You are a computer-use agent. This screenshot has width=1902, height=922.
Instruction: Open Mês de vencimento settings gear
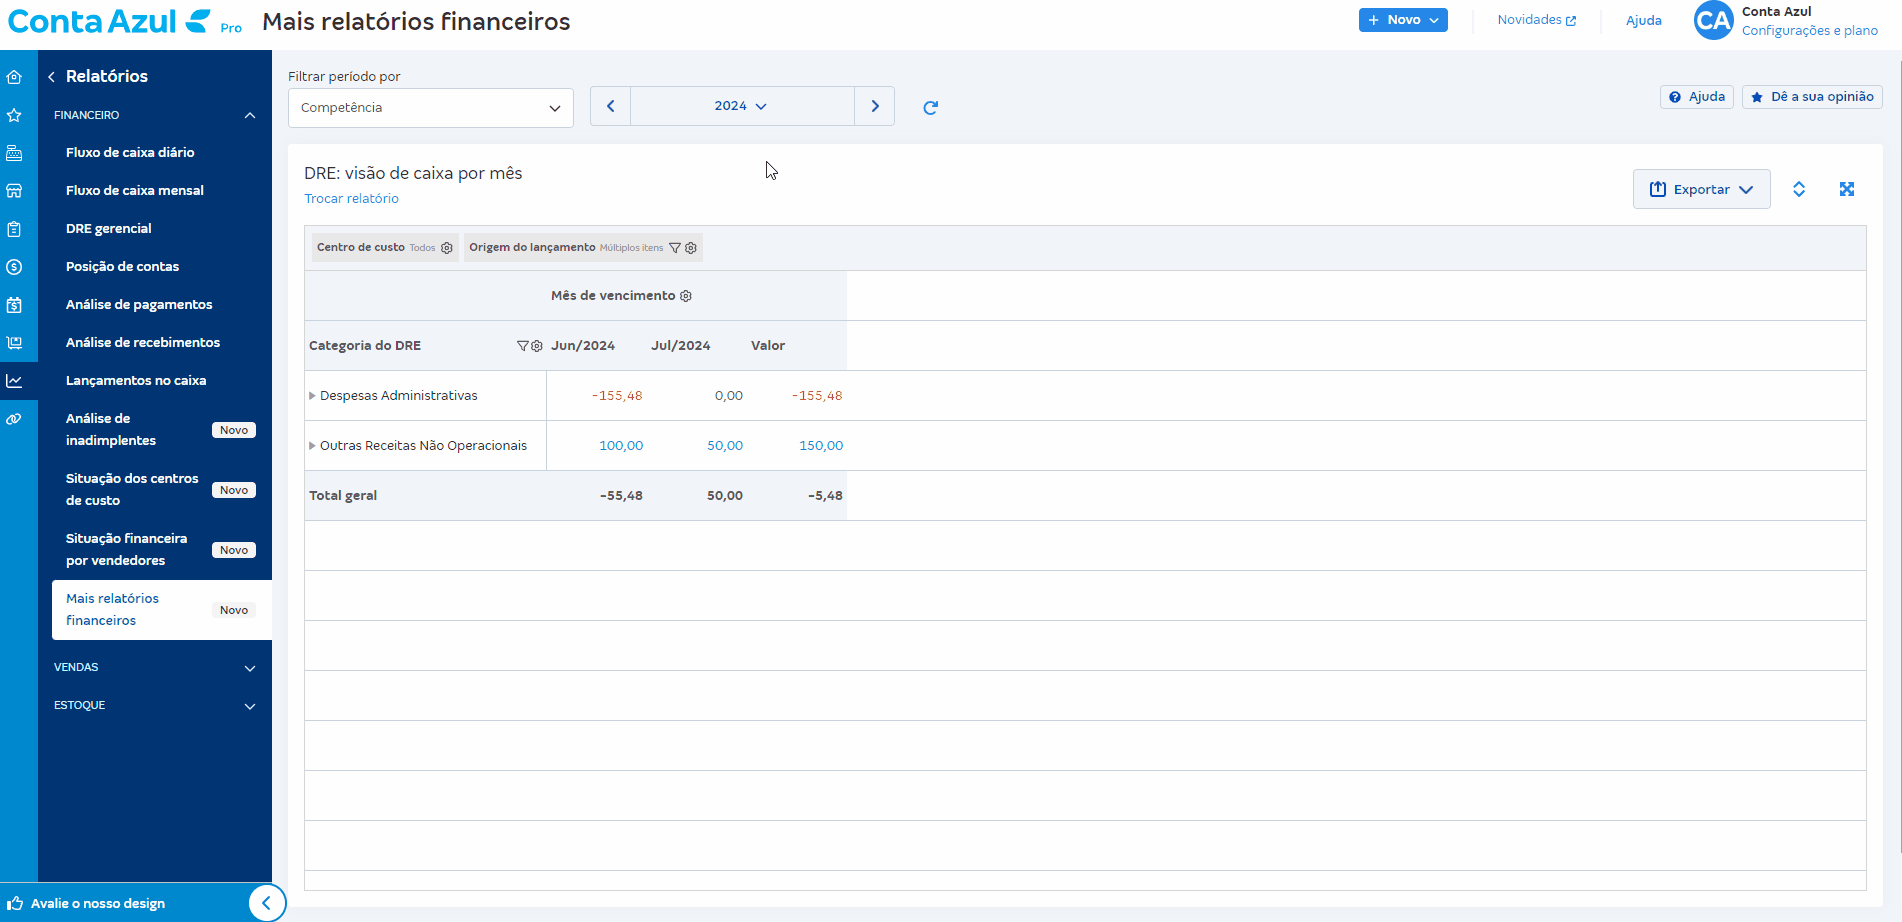(686, 296)
